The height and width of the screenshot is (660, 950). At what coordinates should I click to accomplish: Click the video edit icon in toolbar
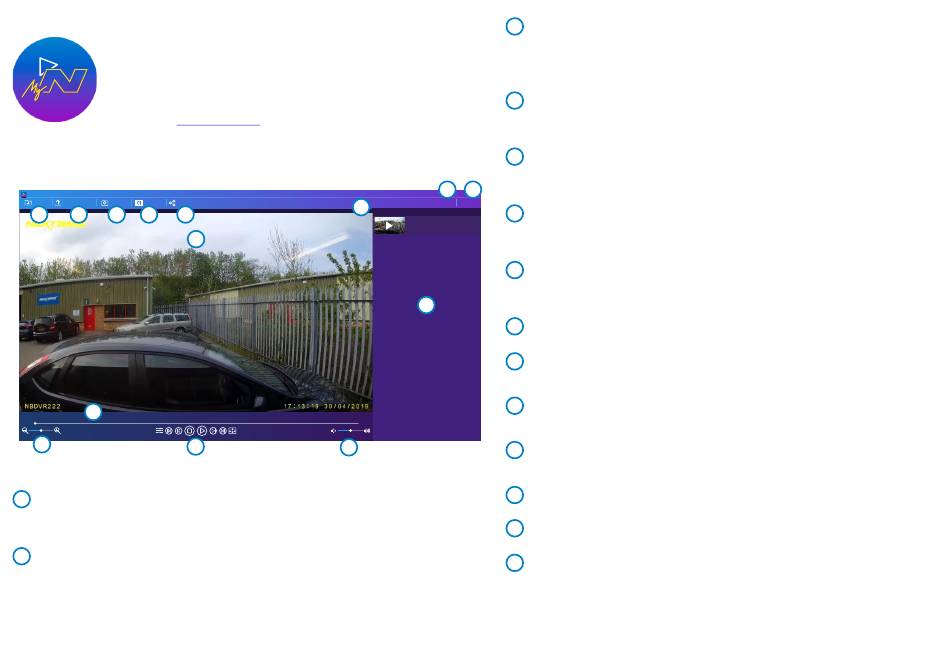pos(138,203)
